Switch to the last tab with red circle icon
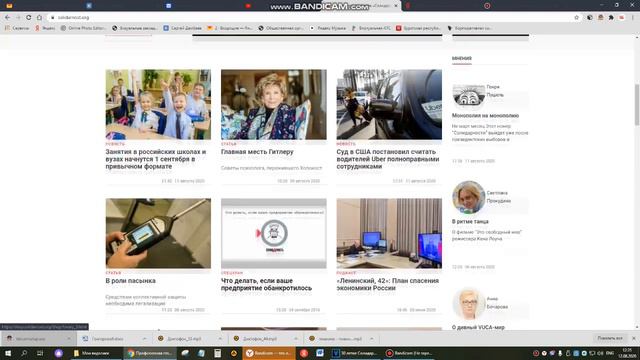The height and width of the screenshot is (360, 640). pyautogui.click(x=487, y=6)
